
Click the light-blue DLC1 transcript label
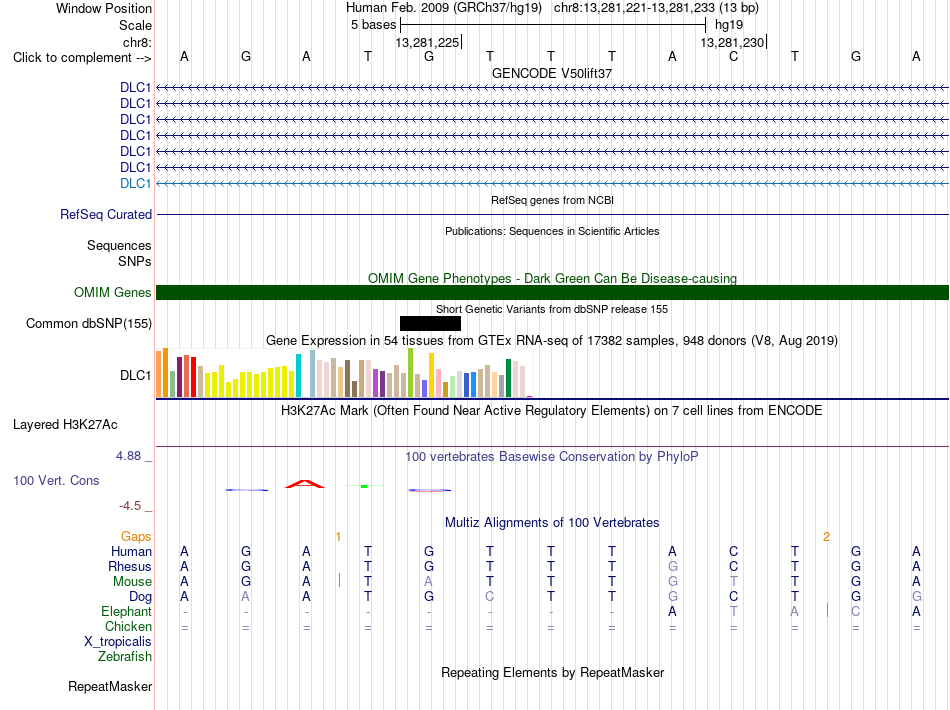coord(135,184)
